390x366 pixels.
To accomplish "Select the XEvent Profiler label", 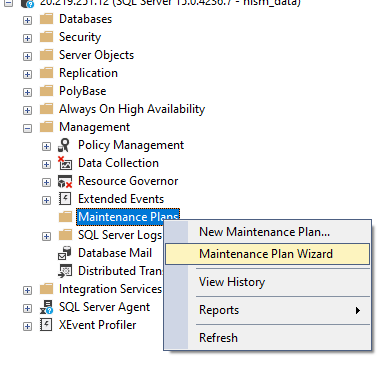I will point(98,325).
